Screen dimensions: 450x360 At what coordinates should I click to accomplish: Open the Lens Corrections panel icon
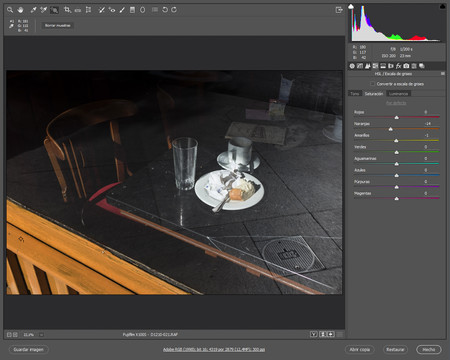coord(391,66)
